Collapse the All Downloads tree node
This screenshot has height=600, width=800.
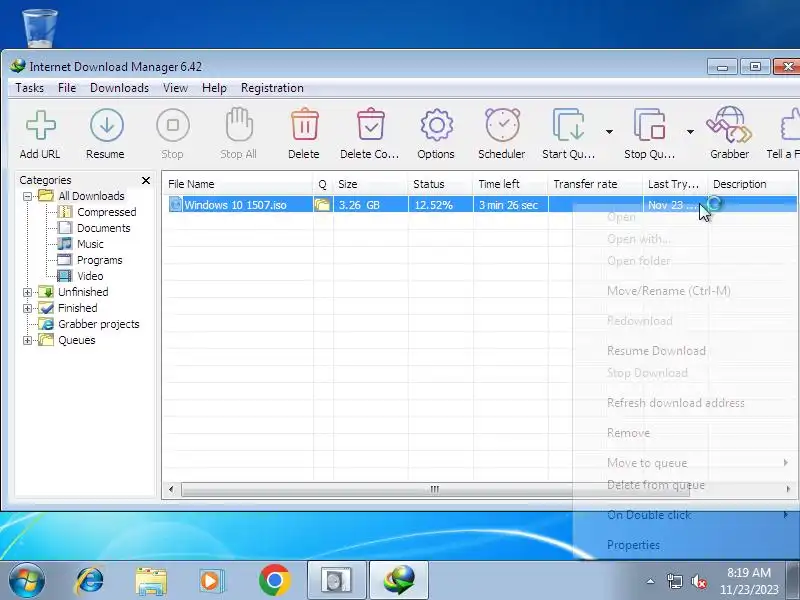coord(28,196)
